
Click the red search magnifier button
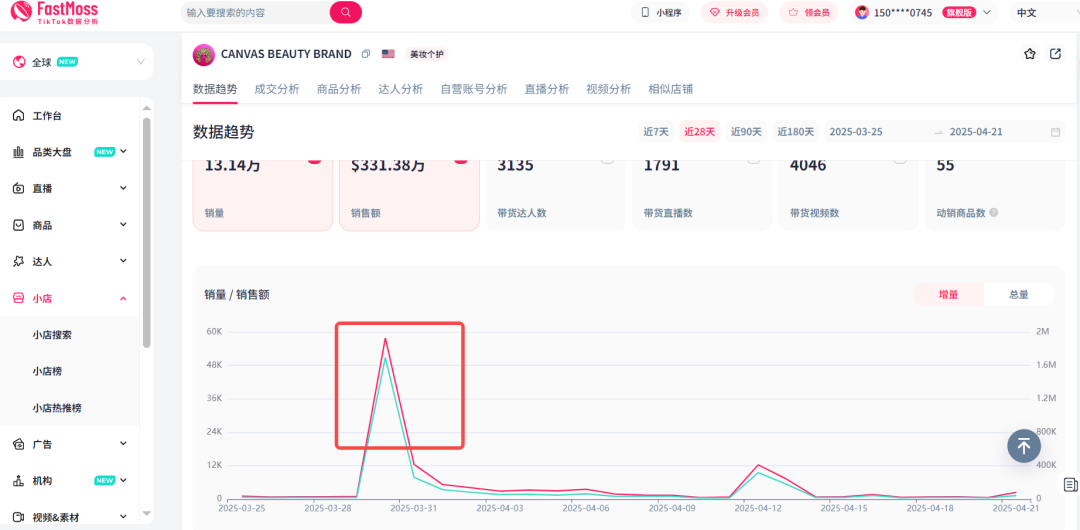(345, 12)
